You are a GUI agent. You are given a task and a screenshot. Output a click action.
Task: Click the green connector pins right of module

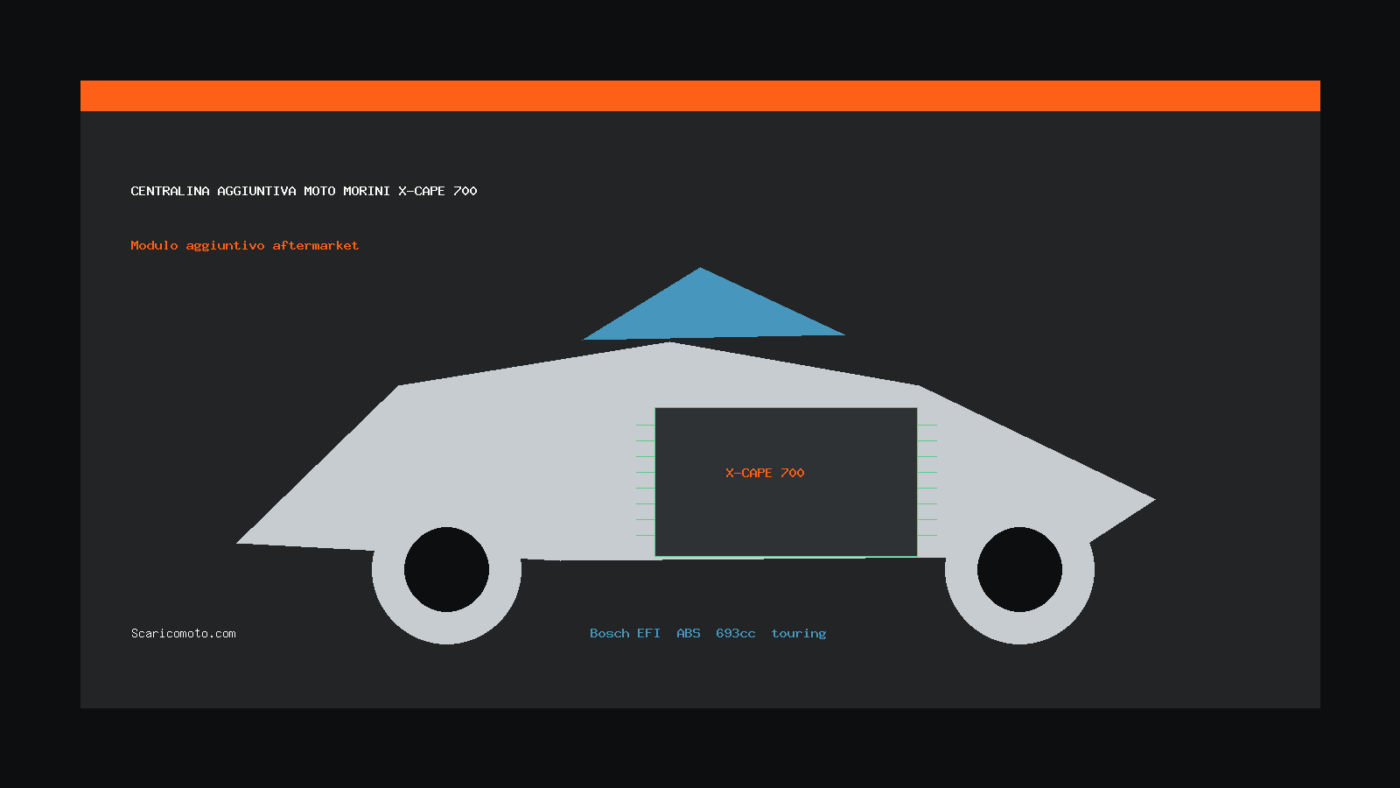[928, 480]
